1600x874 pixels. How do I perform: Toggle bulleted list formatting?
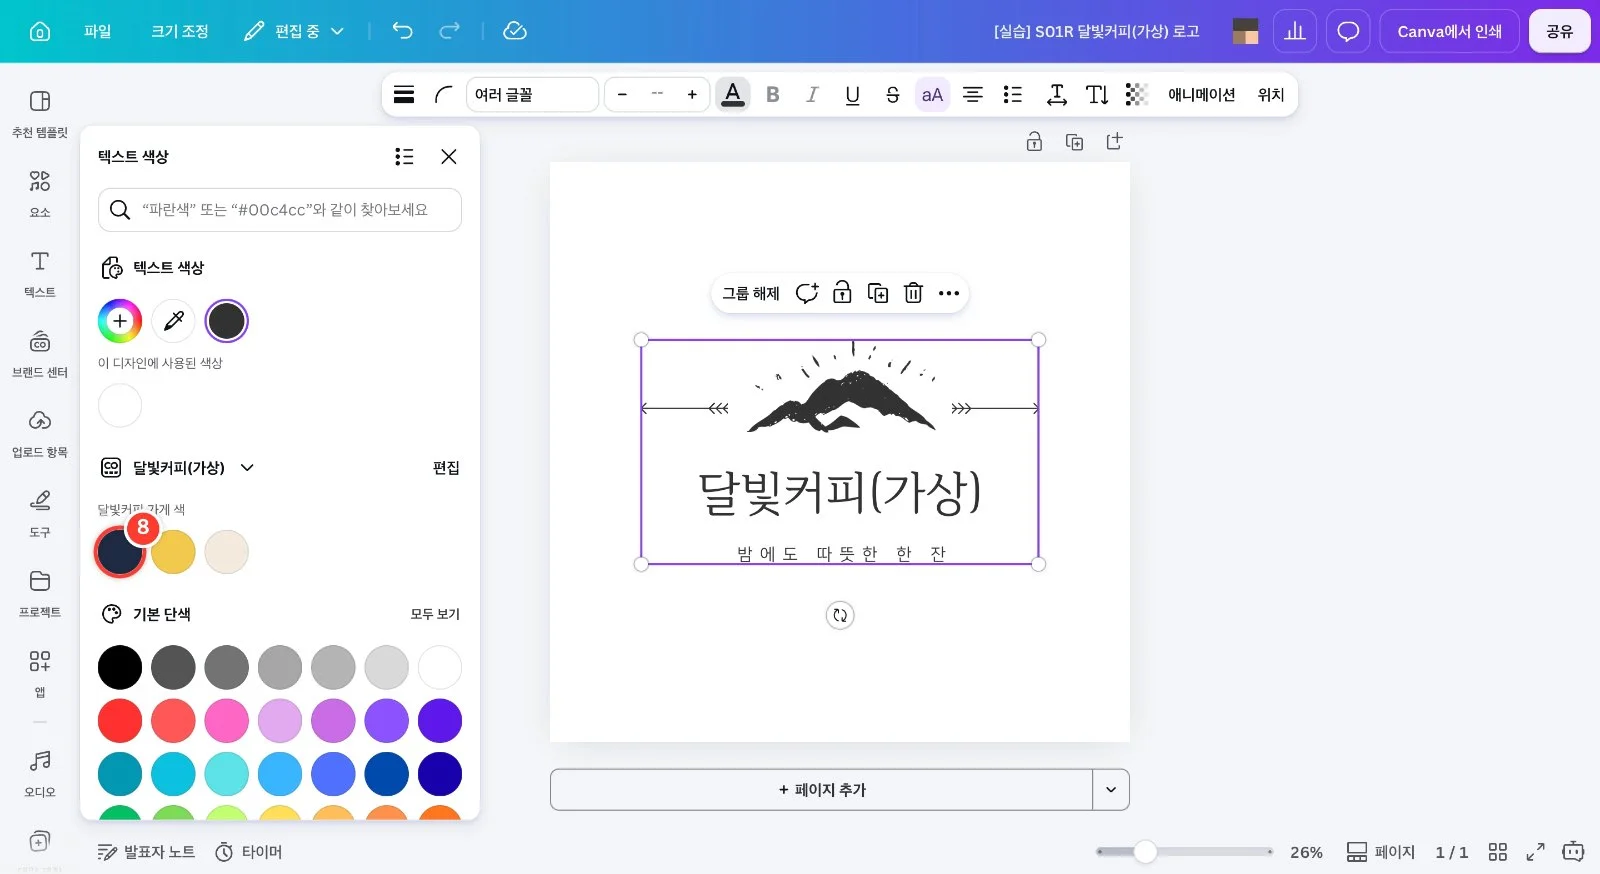[1013, 94]
